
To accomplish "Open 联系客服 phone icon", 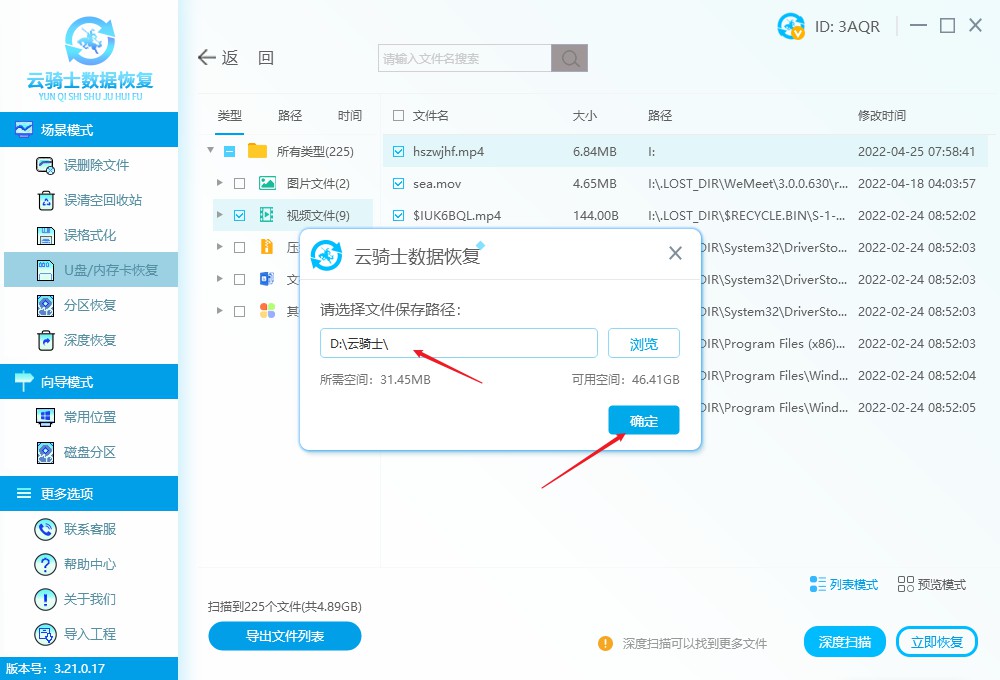I will tap(45, 529).
